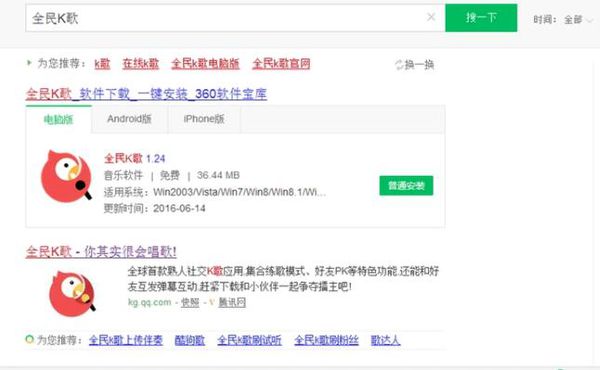Image resolution: width=600 pixels, height=370 pixels.
Task: Click the 更新时间: 2016-06-14 text
Action: (155, 209)
